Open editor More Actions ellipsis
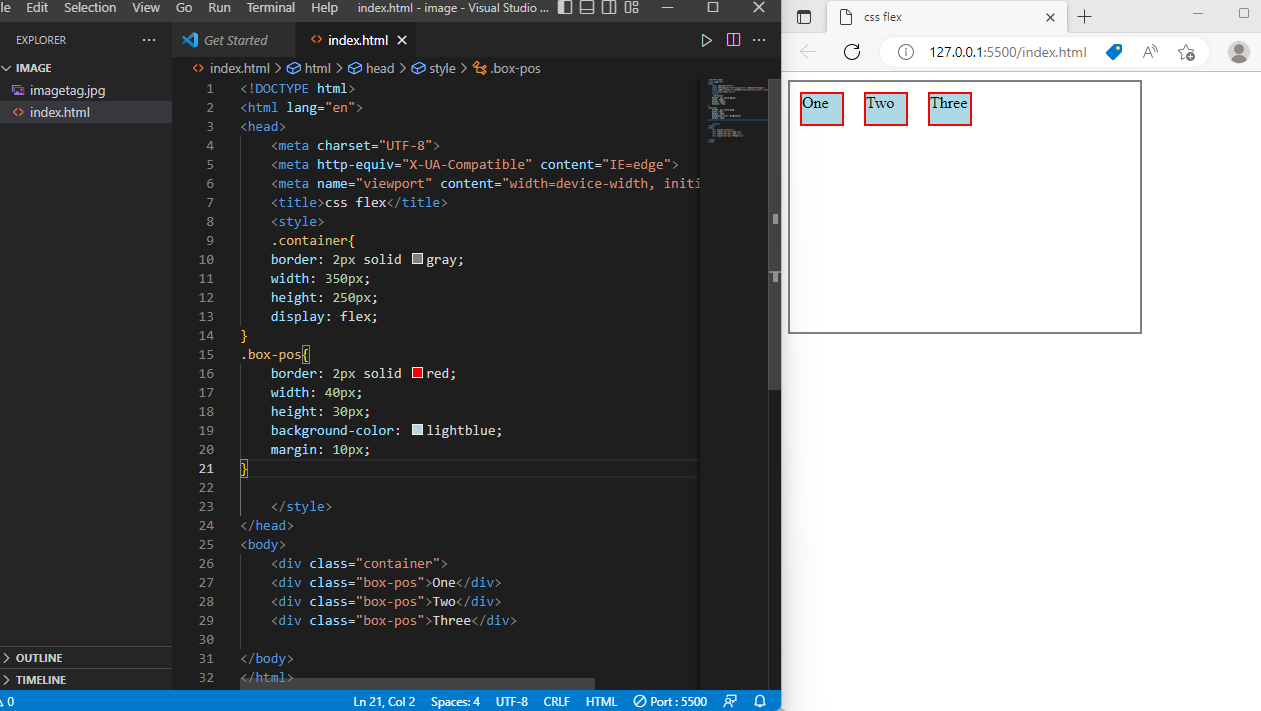 759,40
